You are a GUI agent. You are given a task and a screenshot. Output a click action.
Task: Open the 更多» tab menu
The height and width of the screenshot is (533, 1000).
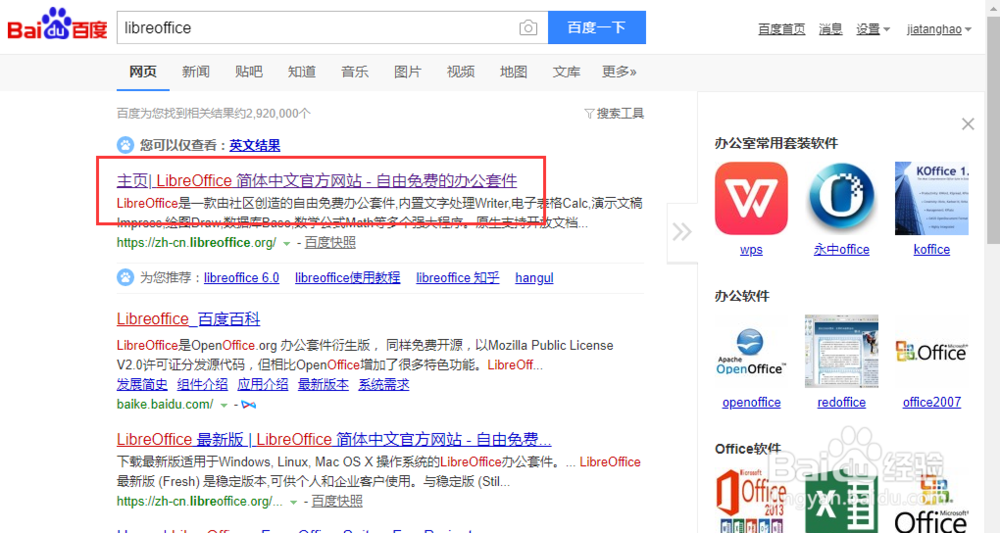tap(619, 72)
